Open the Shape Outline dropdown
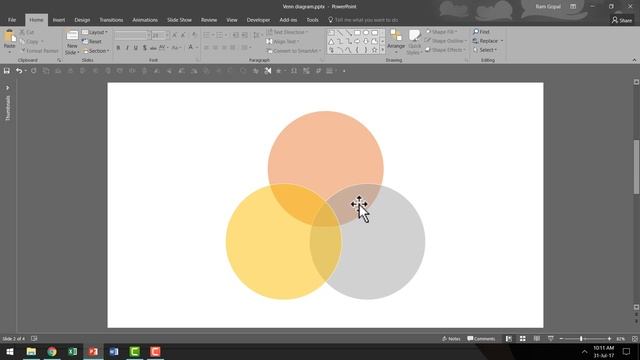The width and height of the screenshot is (640, 360). coord(446,41)
